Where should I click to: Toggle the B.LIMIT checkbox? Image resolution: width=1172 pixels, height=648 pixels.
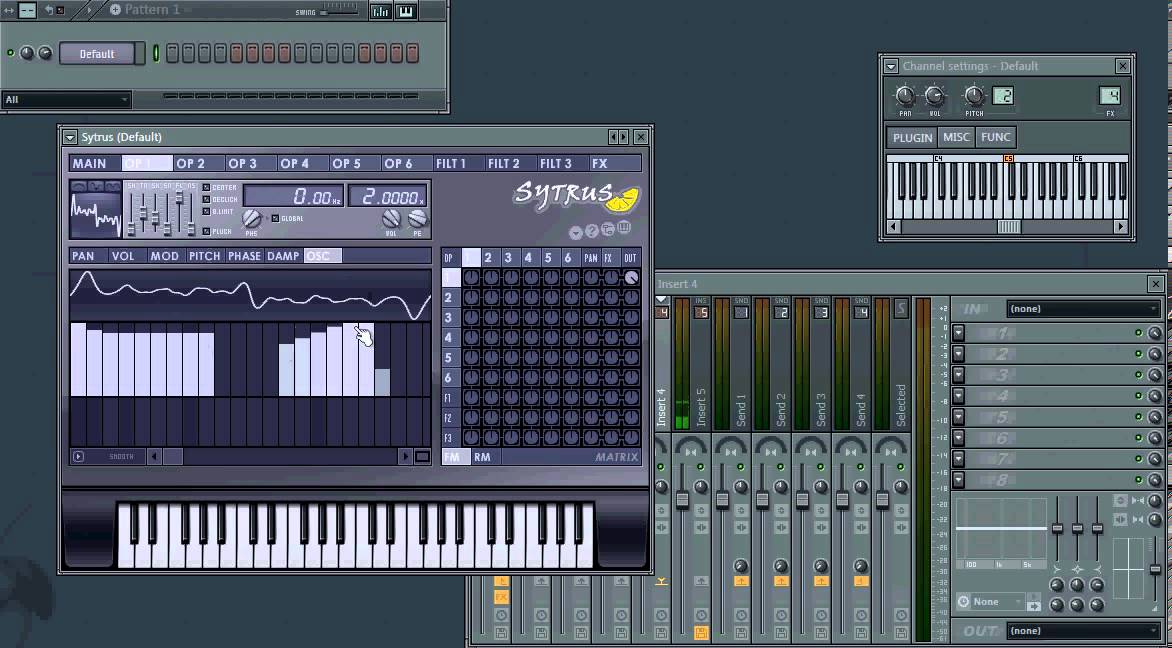[x=206, y=212]
